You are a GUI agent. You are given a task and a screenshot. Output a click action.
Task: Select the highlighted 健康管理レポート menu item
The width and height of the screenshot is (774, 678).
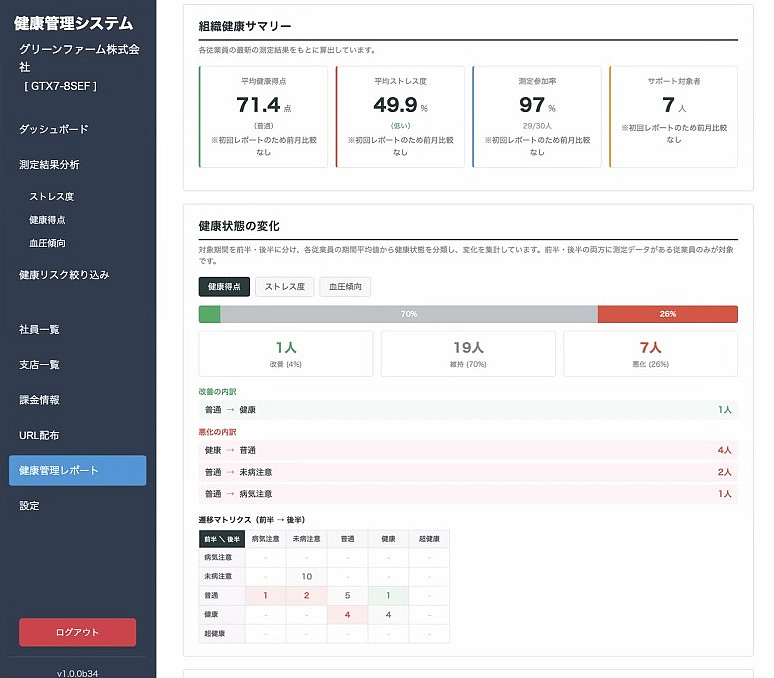[x=77, y=470]
